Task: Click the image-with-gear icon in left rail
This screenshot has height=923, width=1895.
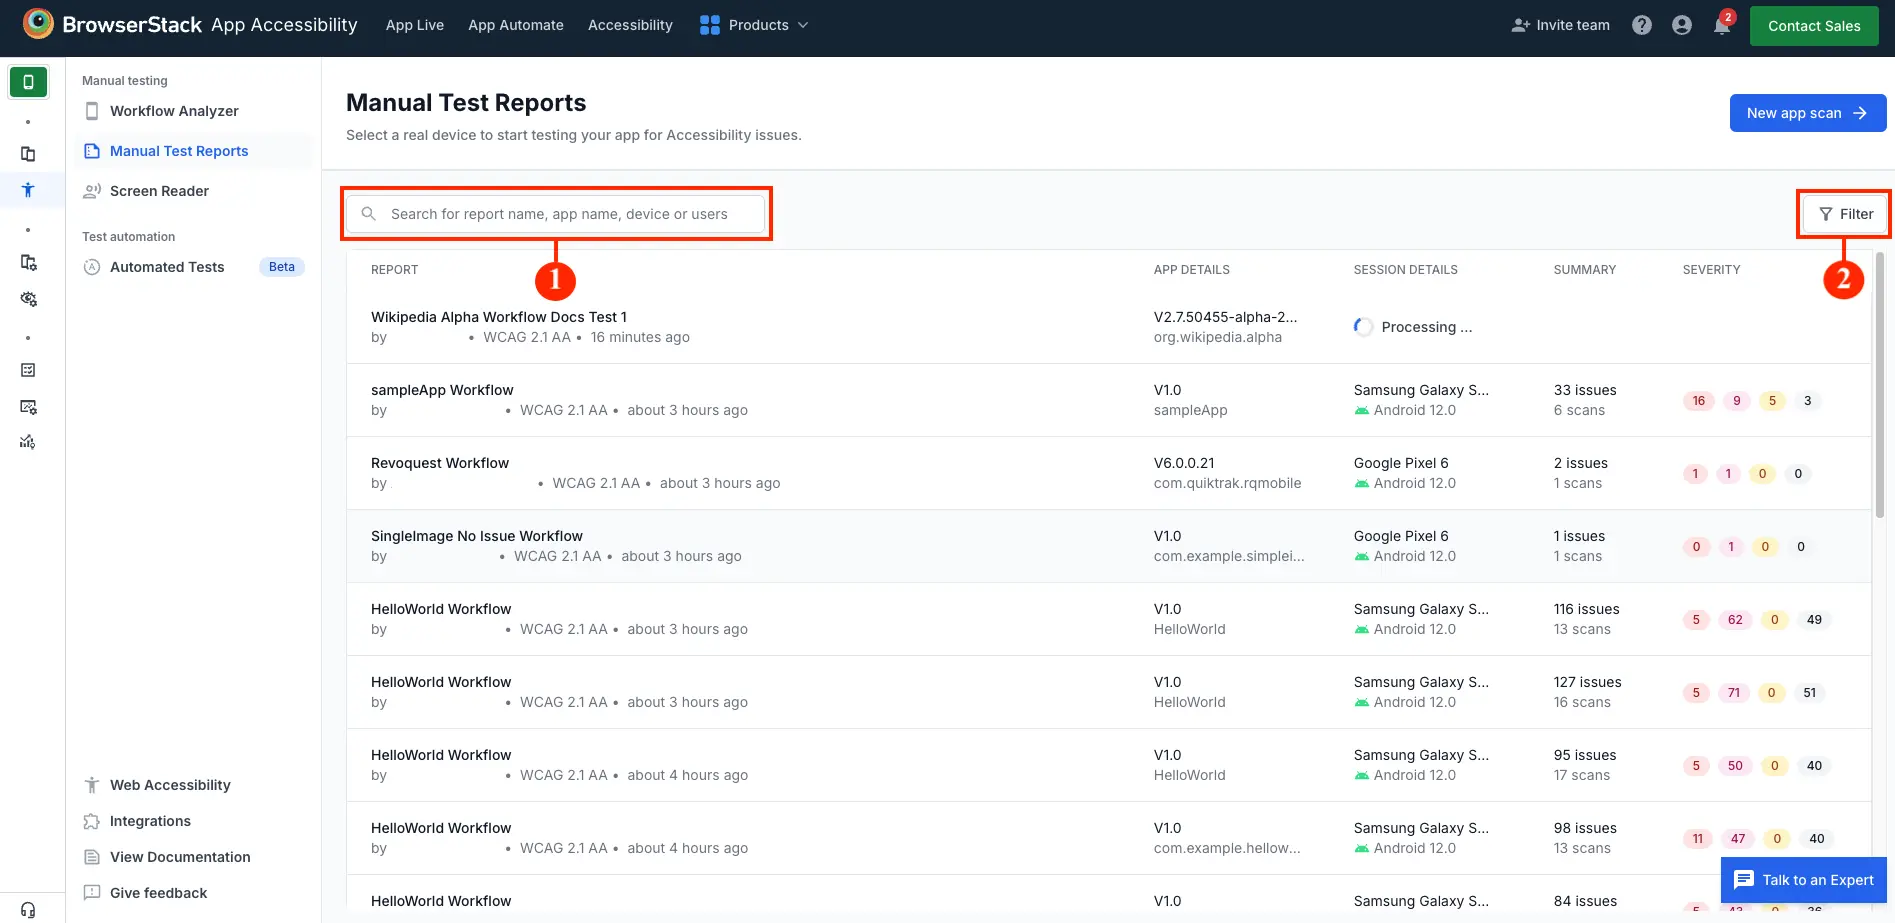Action: click(x=28, y=407)
